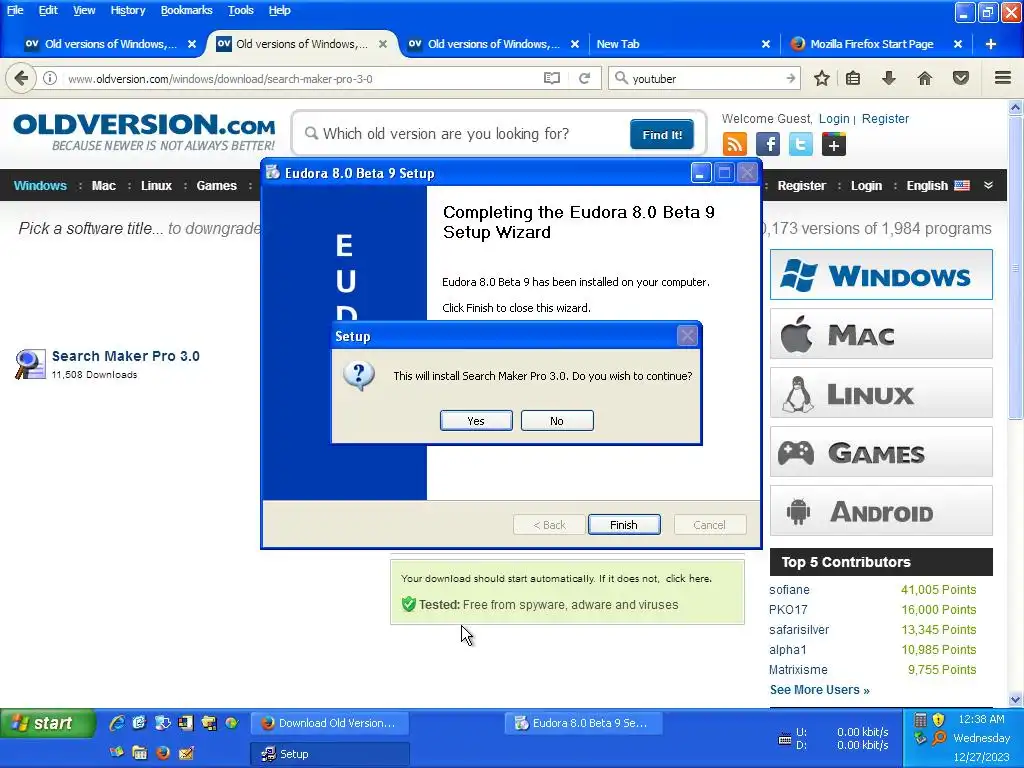This screenshot has height=768, width=1024.
Task: Open the Pocket icon in toolbar
Action: click(x=961, y=78)
